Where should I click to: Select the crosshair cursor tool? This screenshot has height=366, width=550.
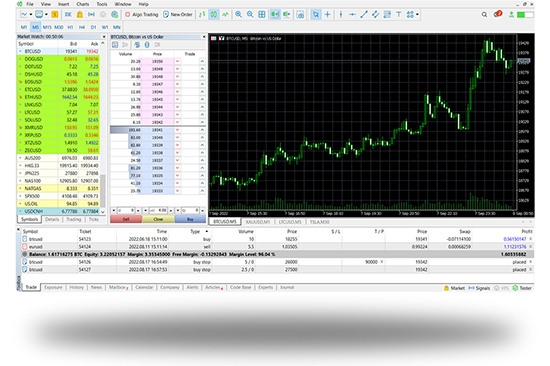tap(327, 14)
